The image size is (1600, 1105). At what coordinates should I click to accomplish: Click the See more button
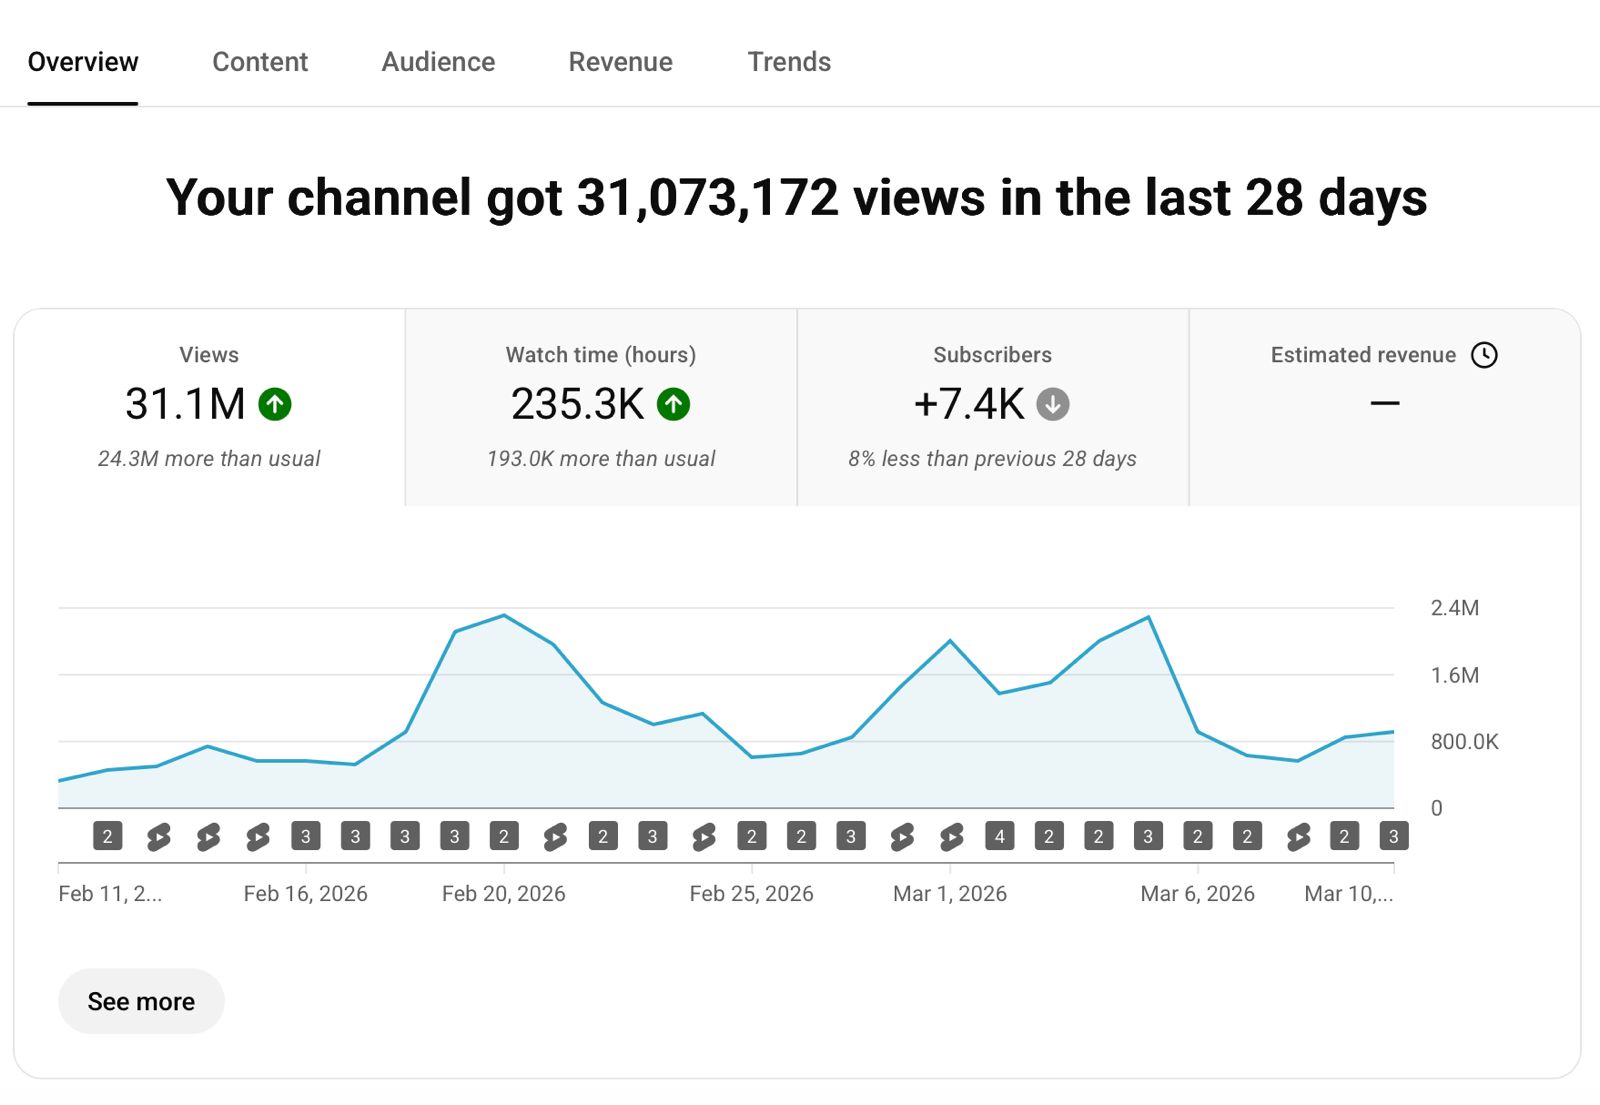(141, 1001)
